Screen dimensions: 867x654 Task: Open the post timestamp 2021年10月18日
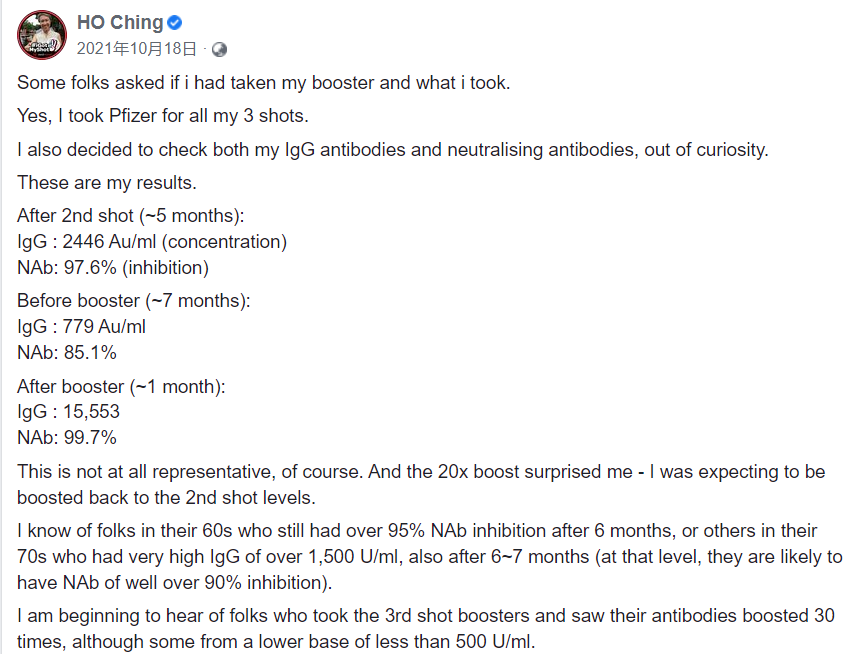(x=137, y=49)
